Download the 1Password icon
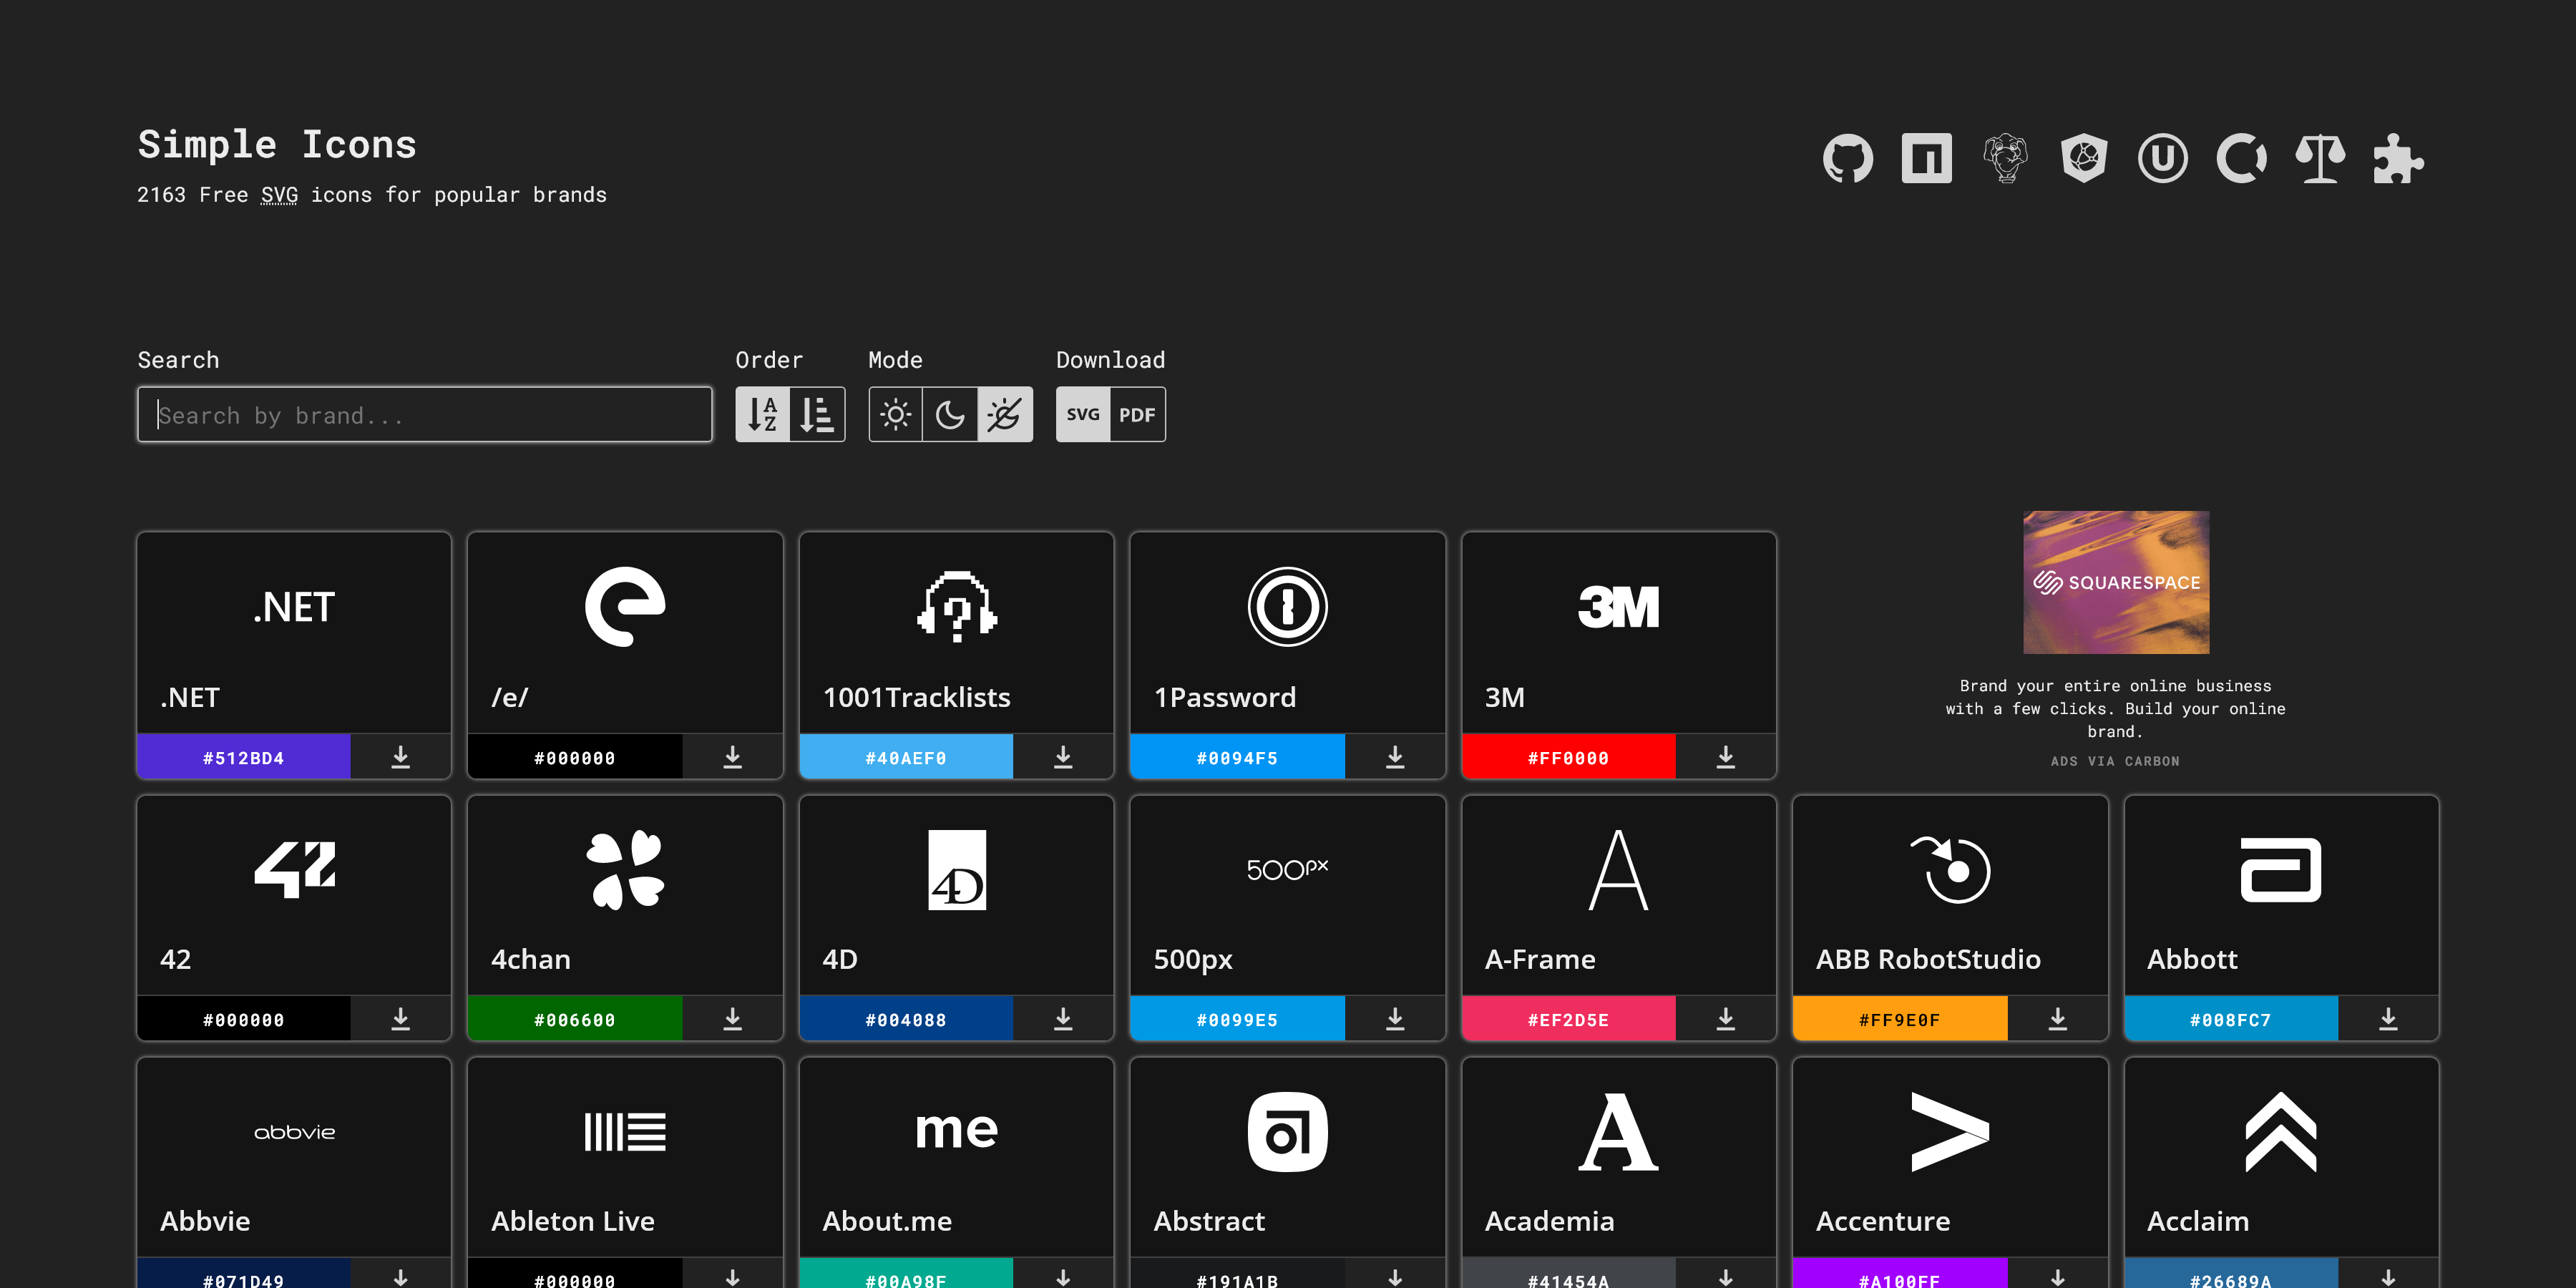The width and height of the screenshot is (2576, 1288). 1395,757
